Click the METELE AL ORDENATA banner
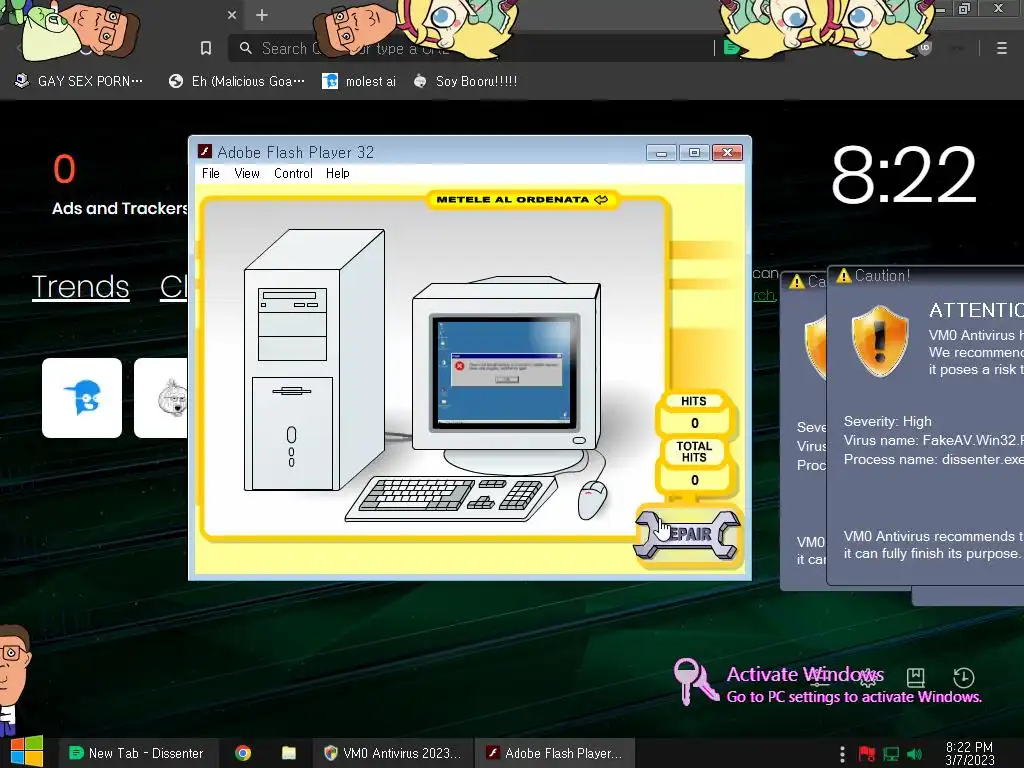 pyautogui.click(x=522, y=200)
